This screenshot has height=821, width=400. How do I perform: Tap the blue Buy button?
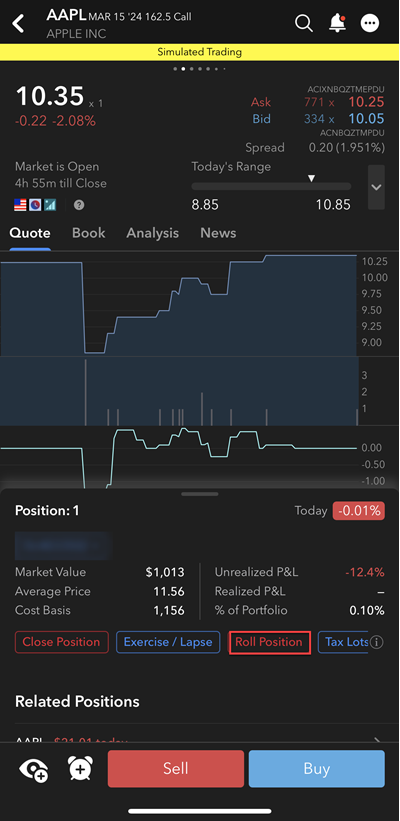click(317, 769)
